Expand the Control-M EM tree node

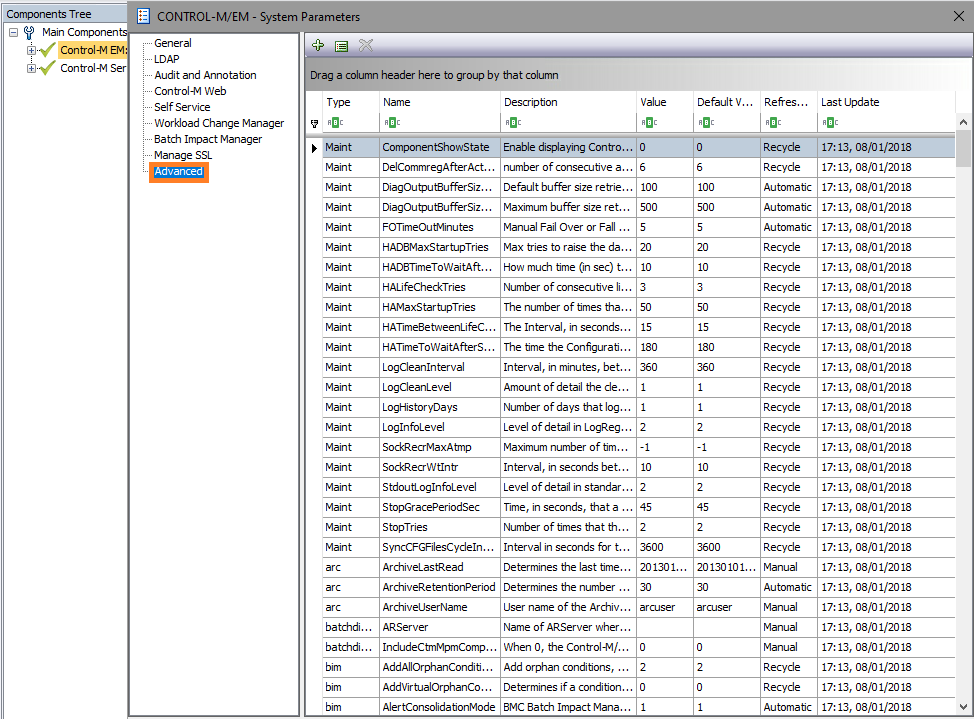pyautogui.click(x=30, y=50)
